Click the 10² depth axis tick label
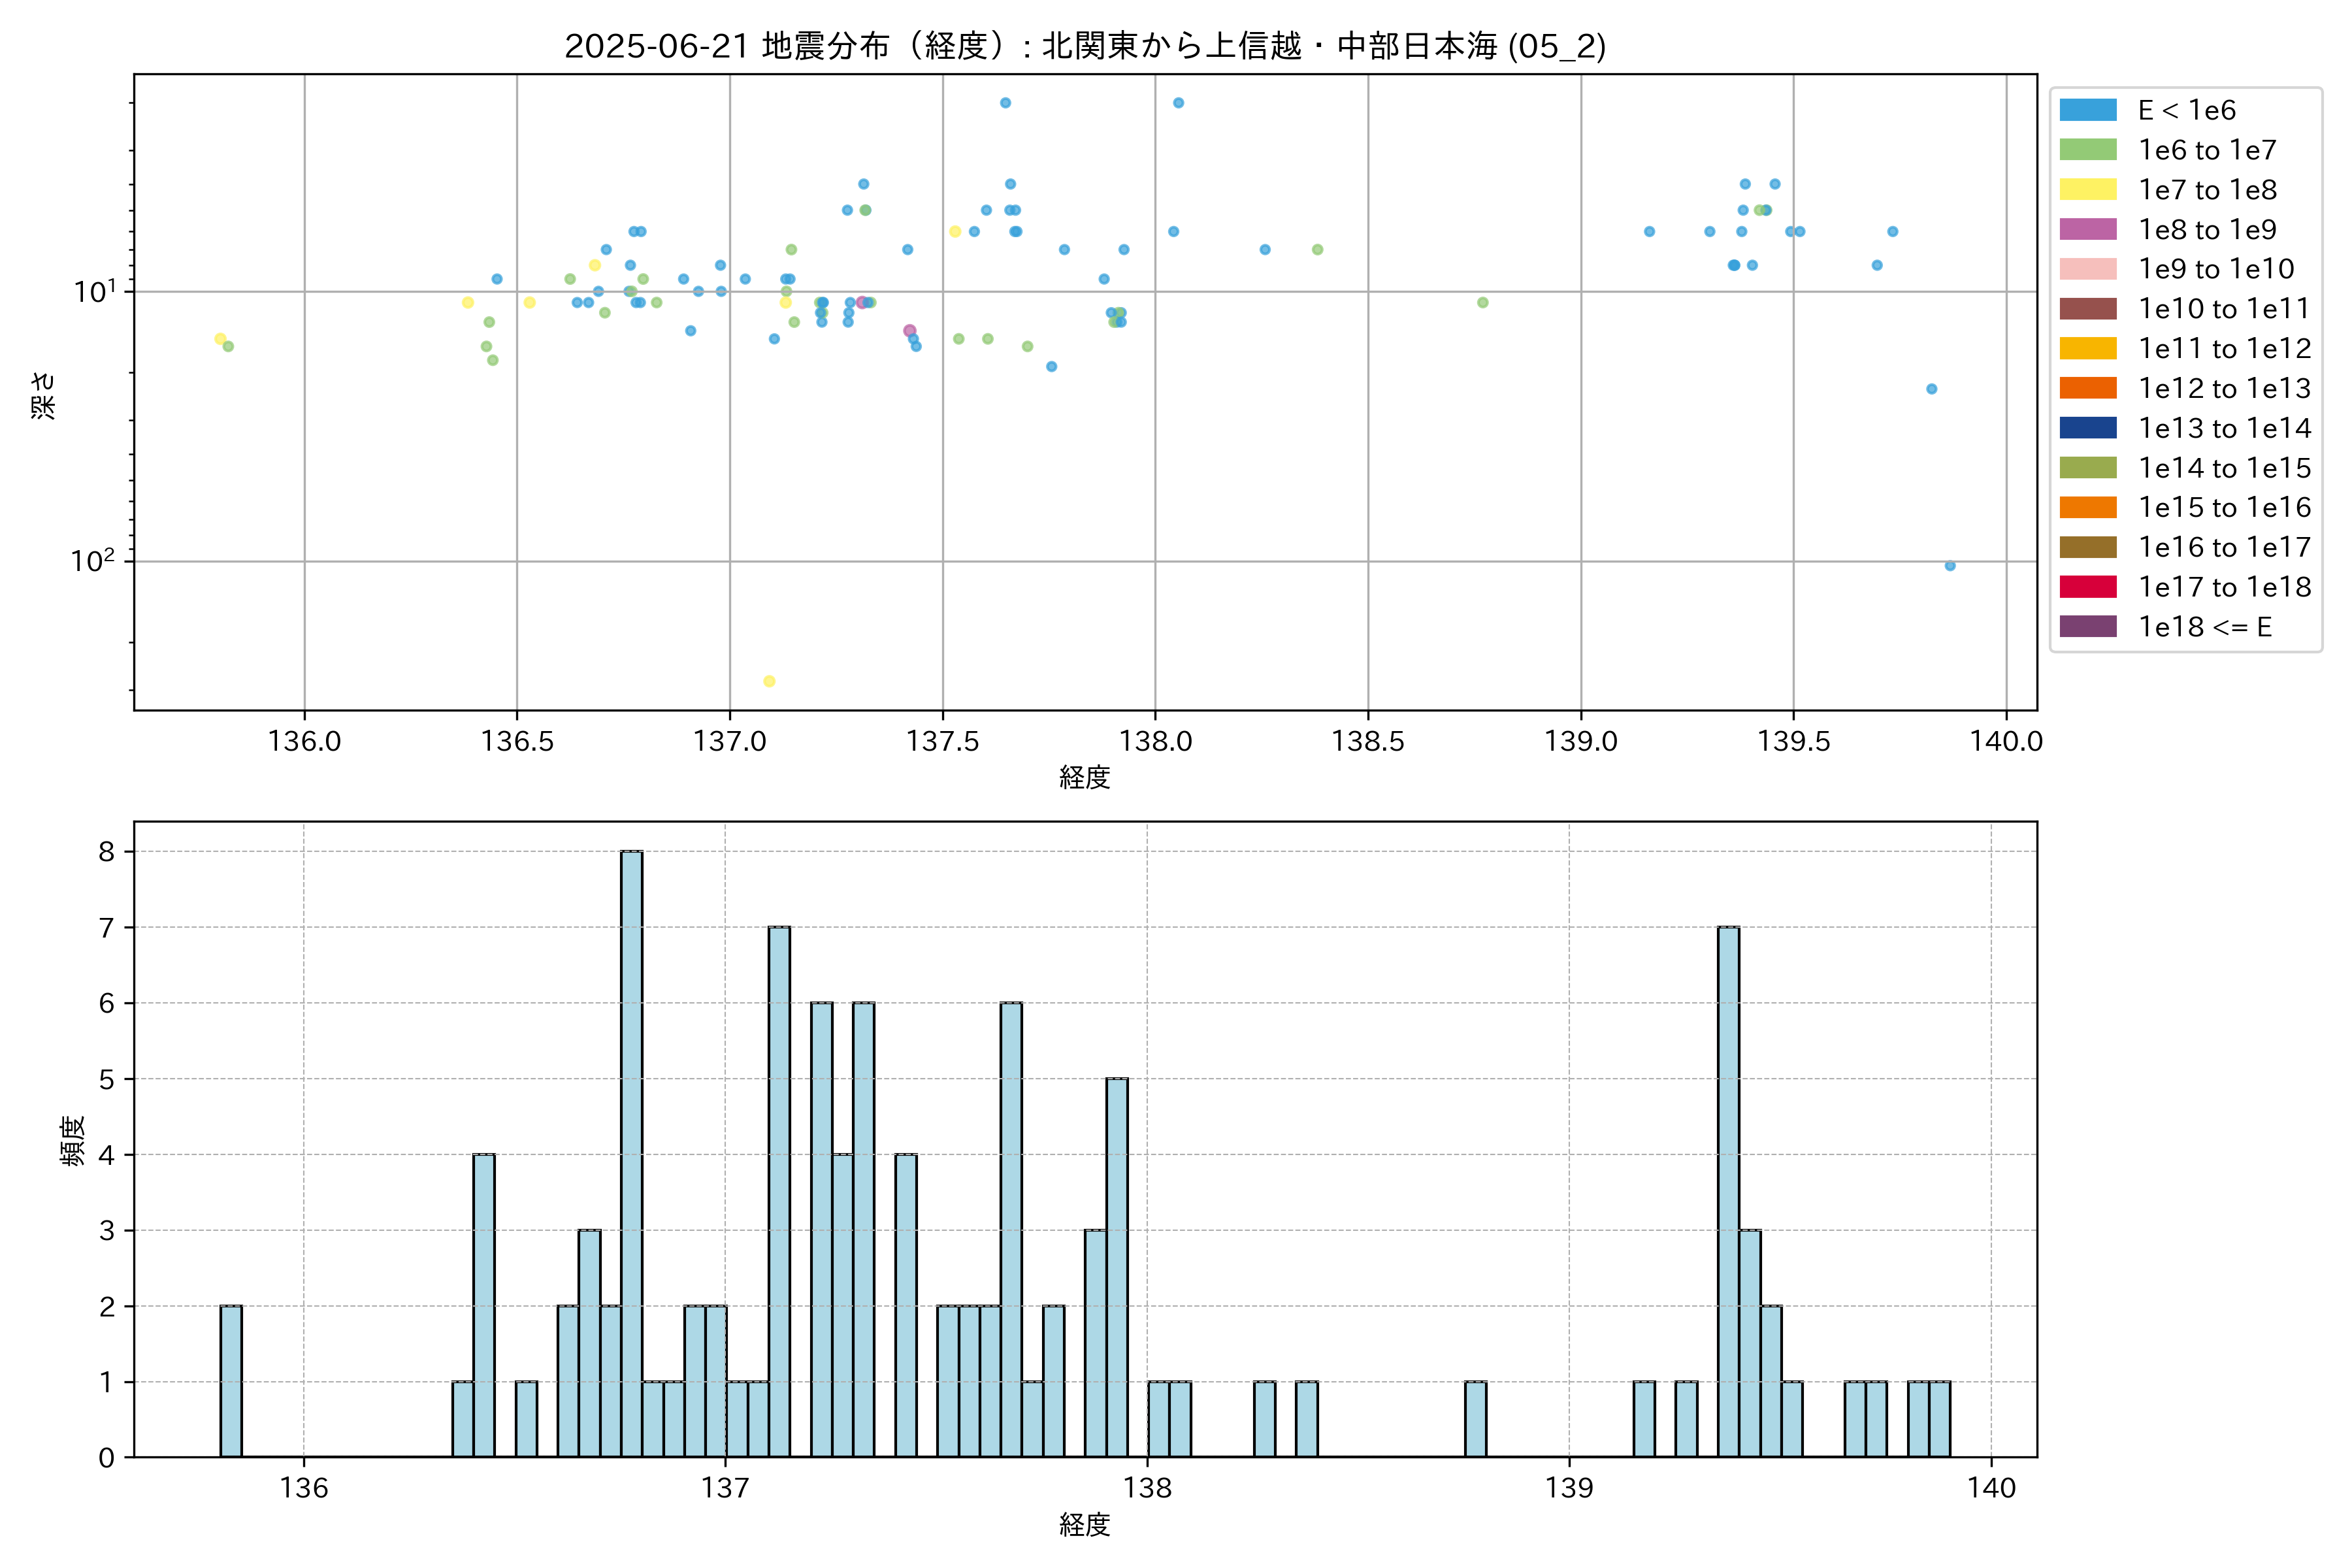The height and width of the screenshot is (1568, 2352). pos(92,561)
